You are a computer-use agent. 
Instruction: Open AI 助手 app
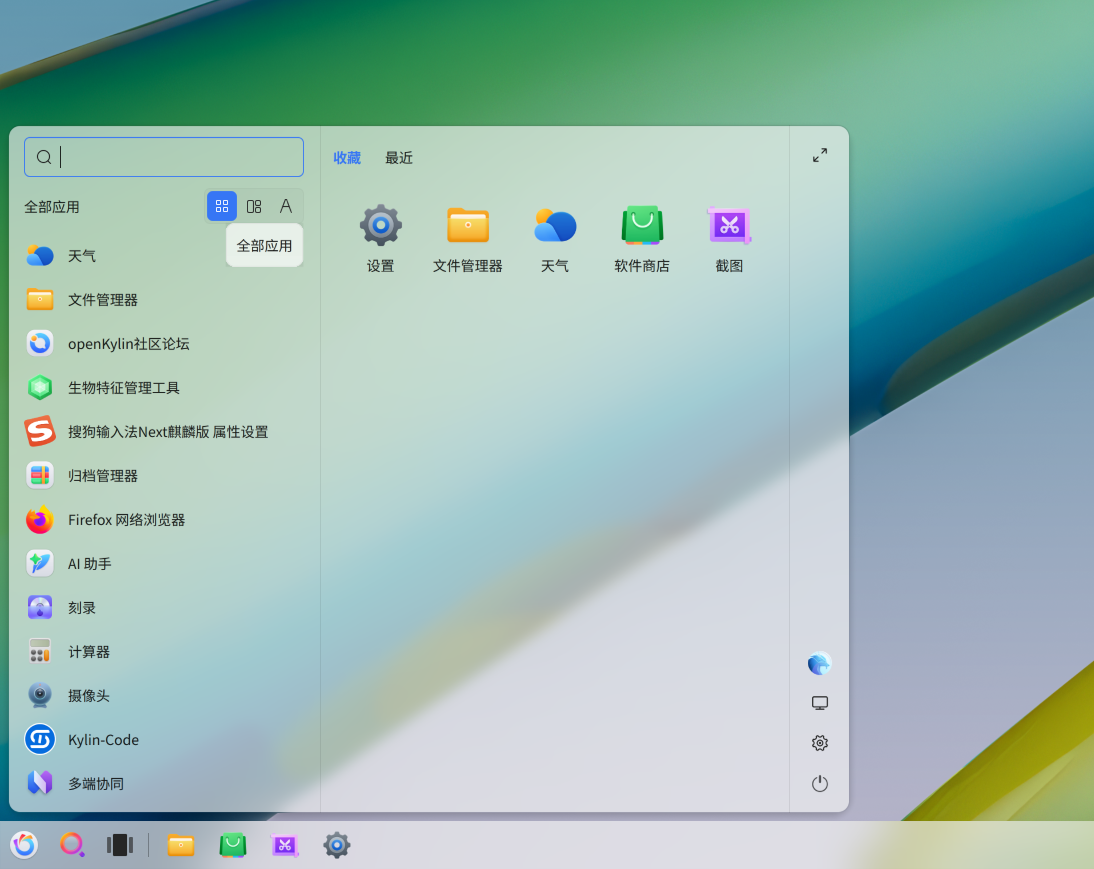164,564
